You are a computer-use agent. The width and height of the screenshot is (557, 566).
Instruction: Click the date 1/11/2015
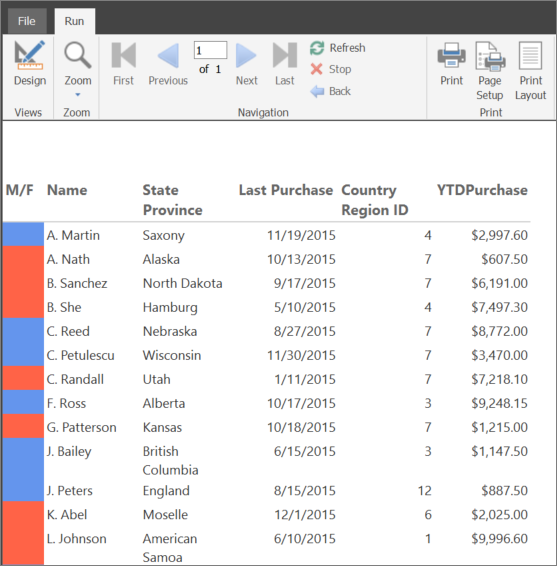[305, 379]
